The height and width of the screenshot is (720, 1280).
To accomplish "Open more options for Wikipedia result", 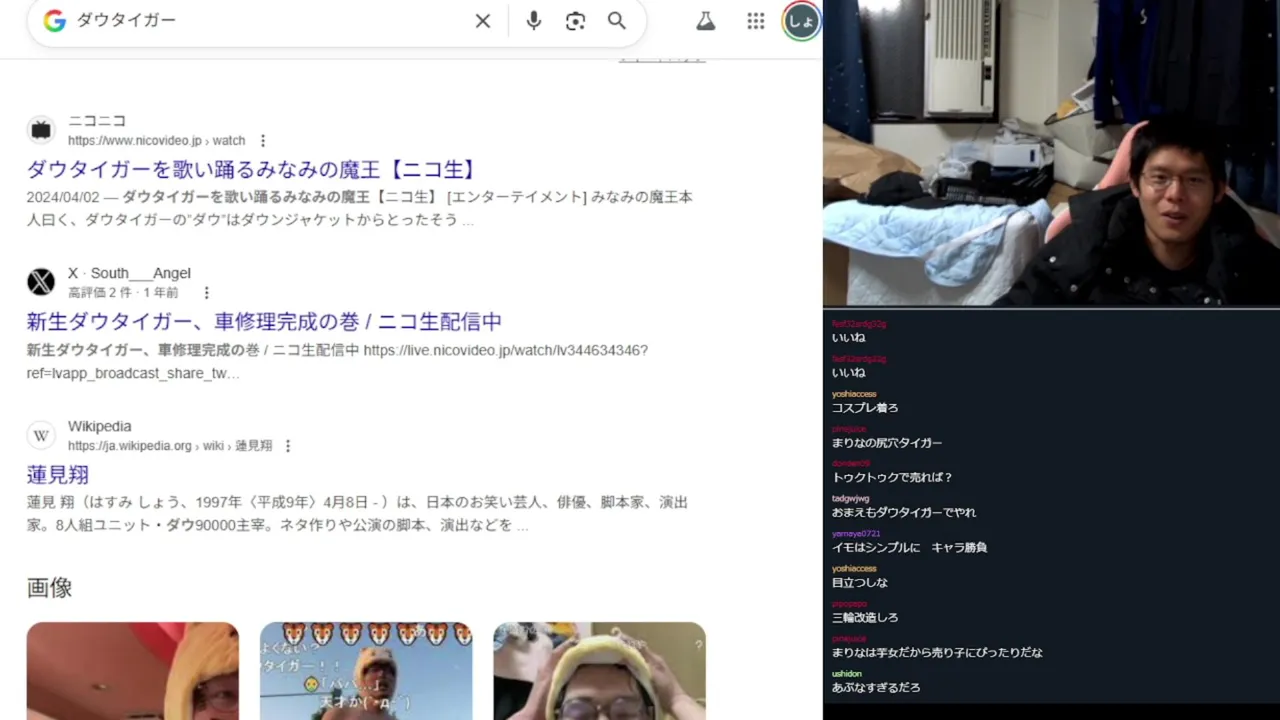I will [x=288, y=446].
